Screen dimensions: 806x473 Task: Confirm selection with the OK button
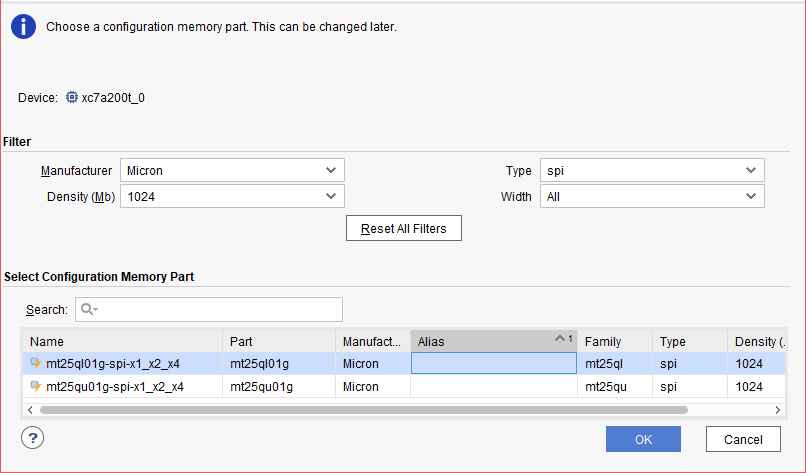tap(643, 439)
